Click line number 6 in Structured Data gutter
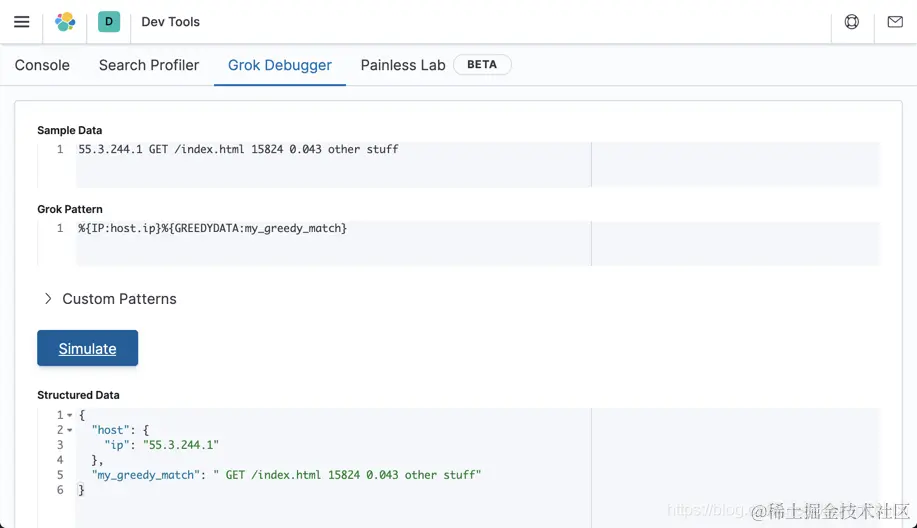 coord(60,490)
